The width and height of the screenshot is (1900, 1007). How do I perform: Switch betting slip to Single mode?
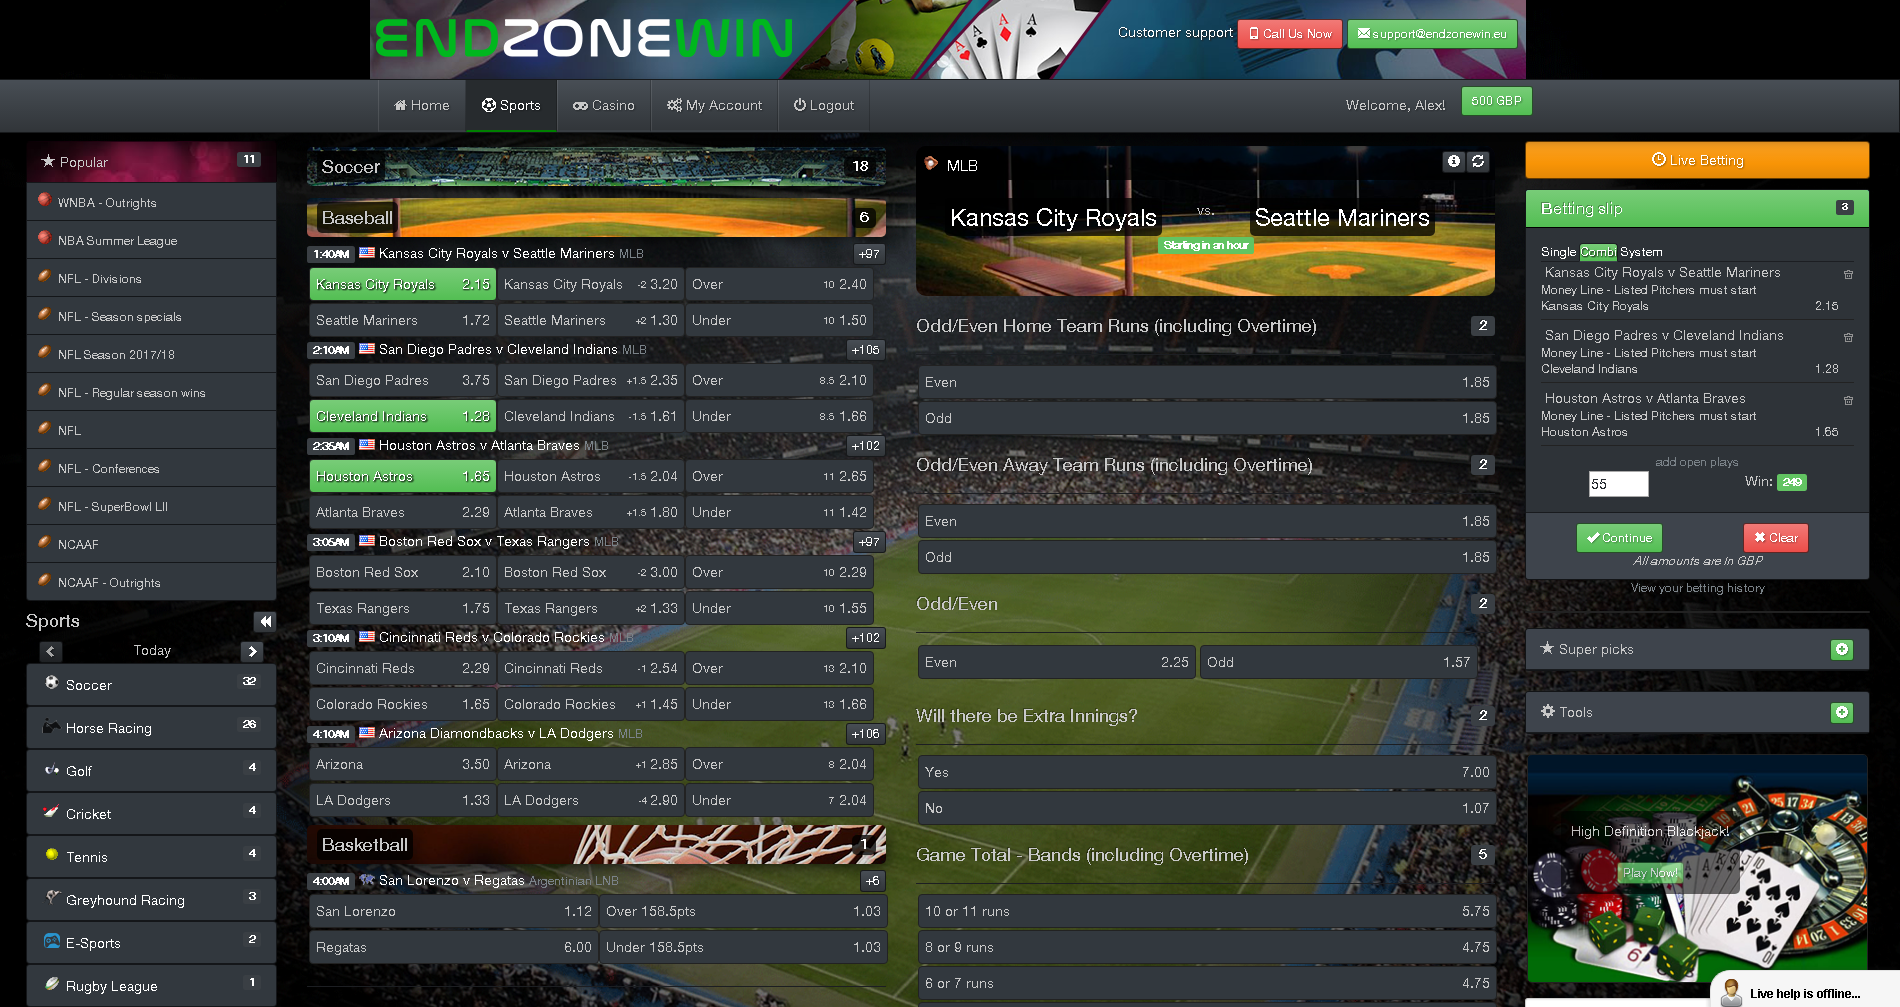coord(1557,252)
